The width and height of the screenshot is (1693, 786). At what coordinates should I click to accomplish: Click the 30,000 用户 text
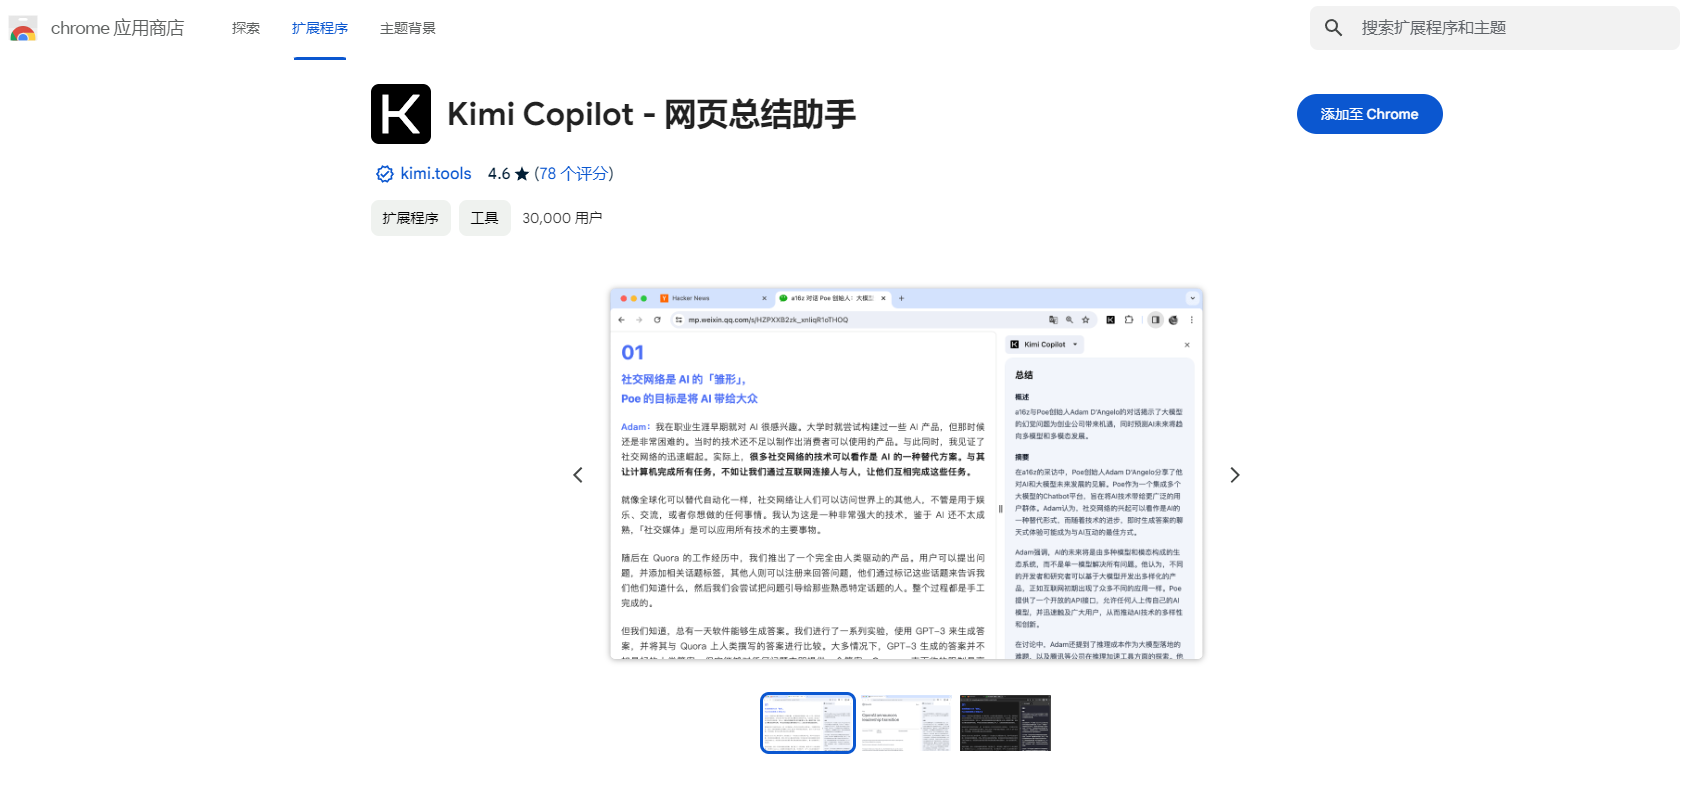coord(562,218)
